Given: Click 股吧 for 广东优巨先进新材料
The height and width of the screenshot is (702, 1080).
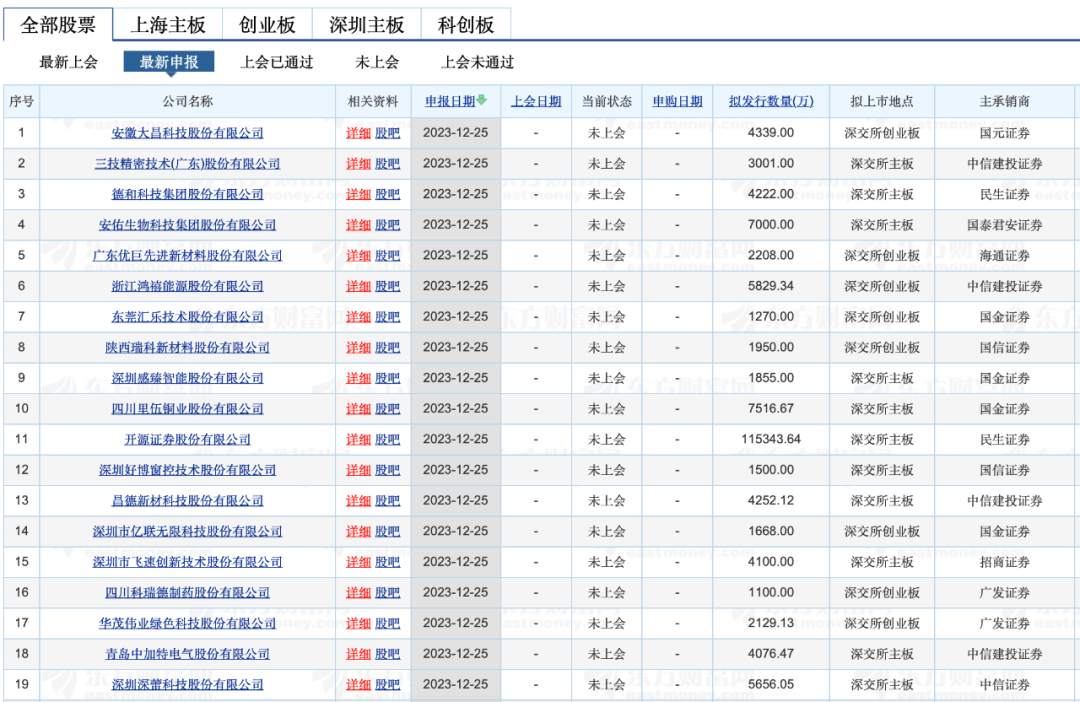Looking at the screenshot, I should pos(387,256).
